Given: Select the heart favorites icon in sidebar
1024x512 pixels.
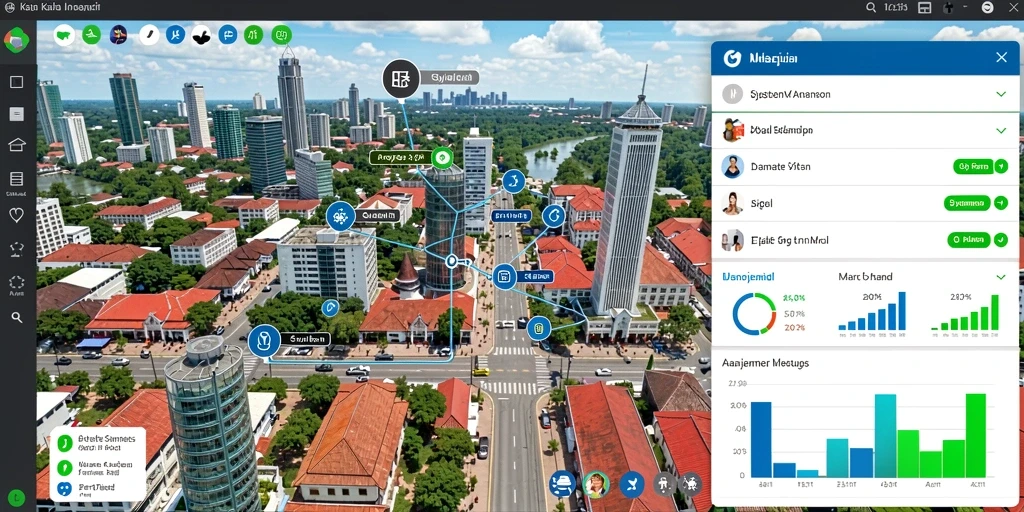Looking at the screenshot, I should (17, 214).
